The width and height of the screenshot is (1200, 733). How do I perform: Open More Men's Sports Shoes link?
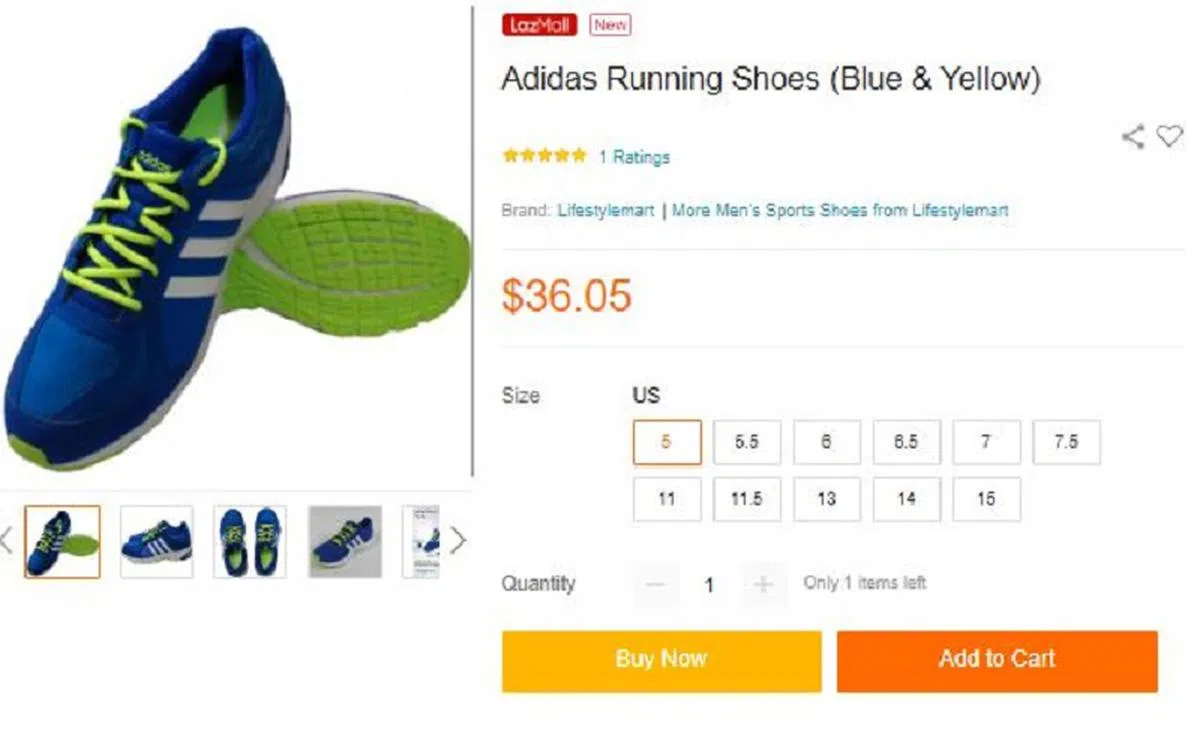tap(840, 211)
